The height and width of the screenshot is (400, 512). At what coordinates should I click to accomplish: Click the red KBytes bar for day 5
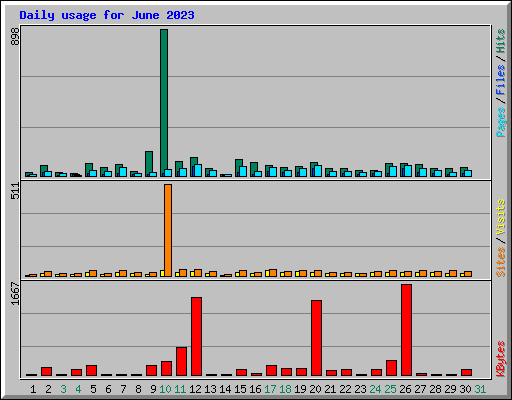coord(91,371)
